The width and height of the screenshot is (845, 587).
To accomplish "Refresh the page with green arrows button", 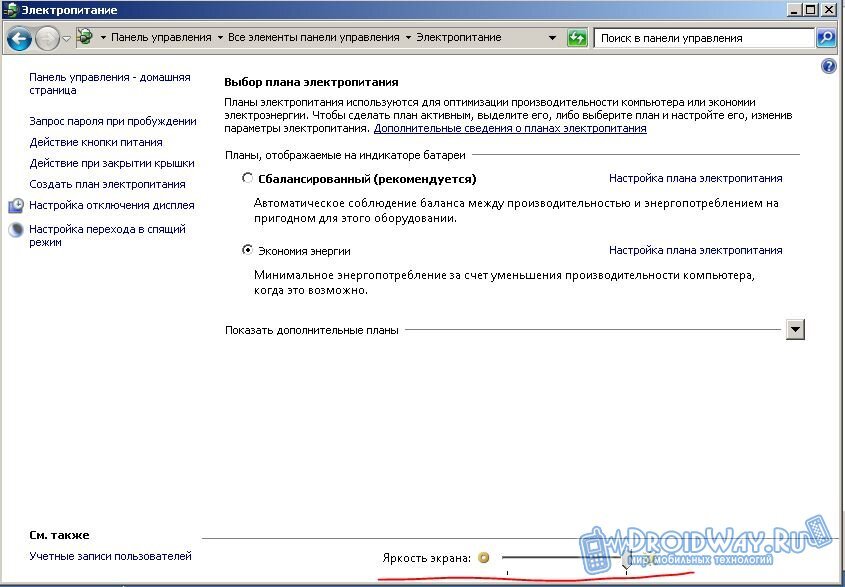I will 577,38.
